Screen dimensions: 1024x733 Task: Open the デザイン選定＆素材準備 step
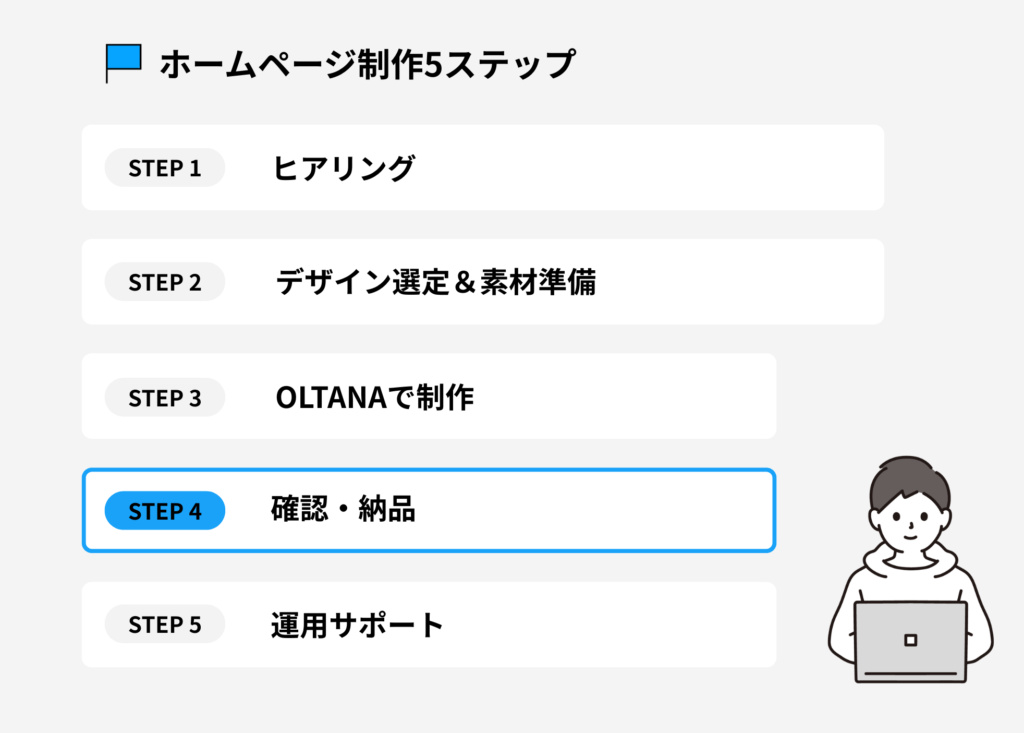(435, 283)
